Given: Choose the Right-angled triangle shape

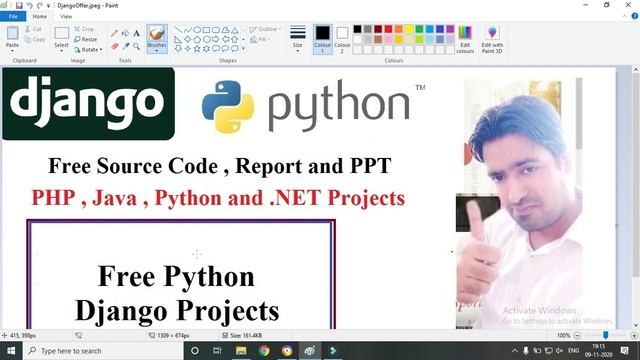Looking at the screenshot, I should [x=178, y=39].
